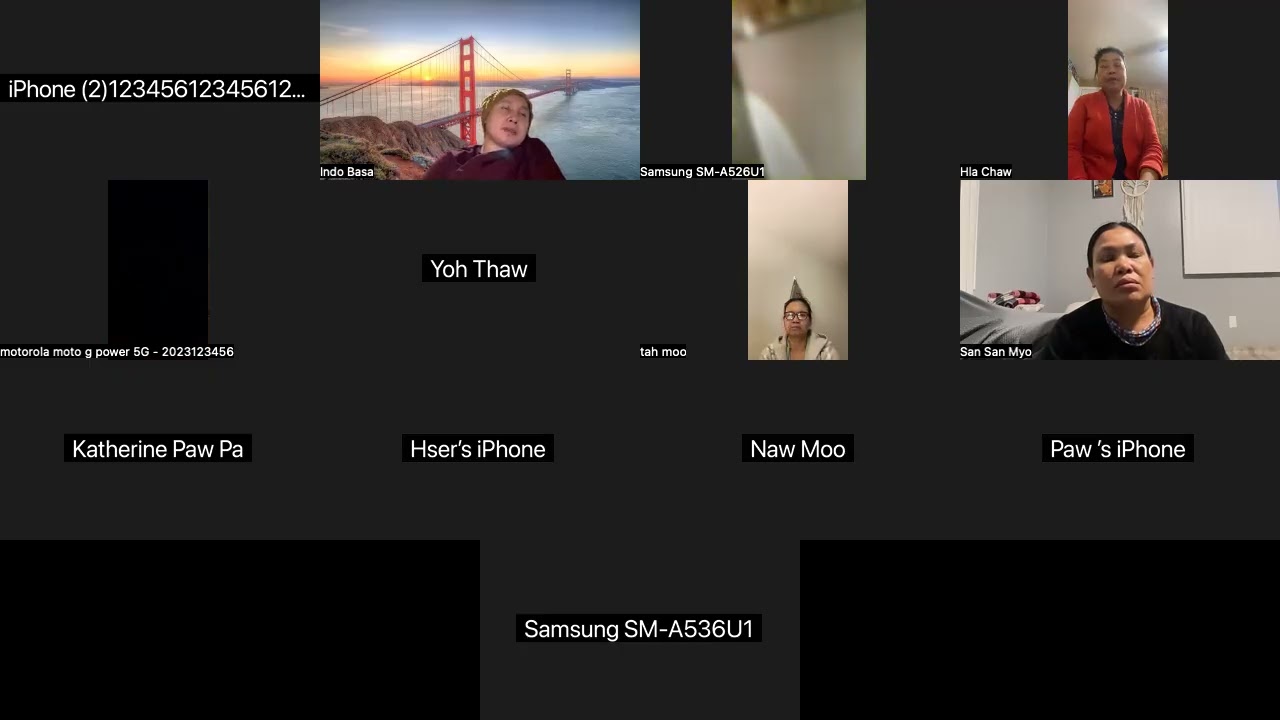Click the "motorola moto g power 5G" name label
Viewport: 1280px width, 720px height.
coord(117,352)
